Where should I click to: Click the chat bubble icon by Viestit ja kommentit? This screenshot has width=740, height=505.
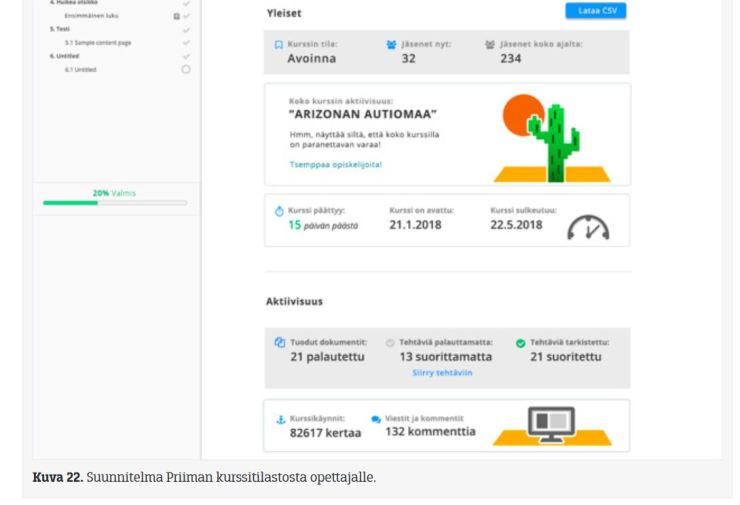376,418
